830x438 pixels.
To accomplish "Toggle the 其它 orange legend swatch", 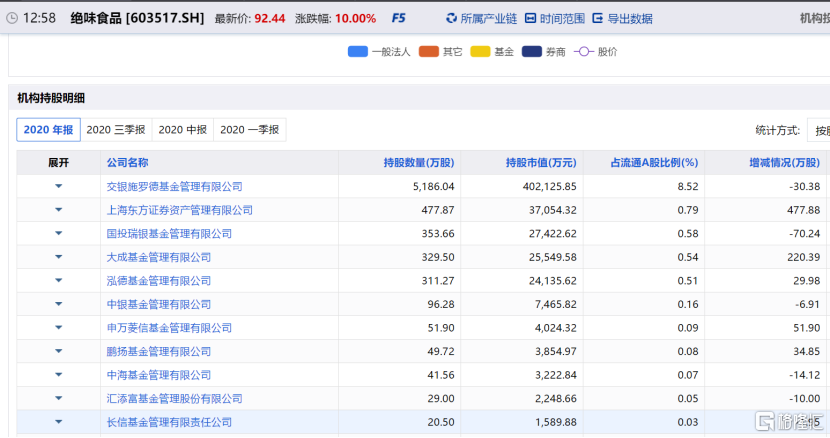I will coord(429,51).
